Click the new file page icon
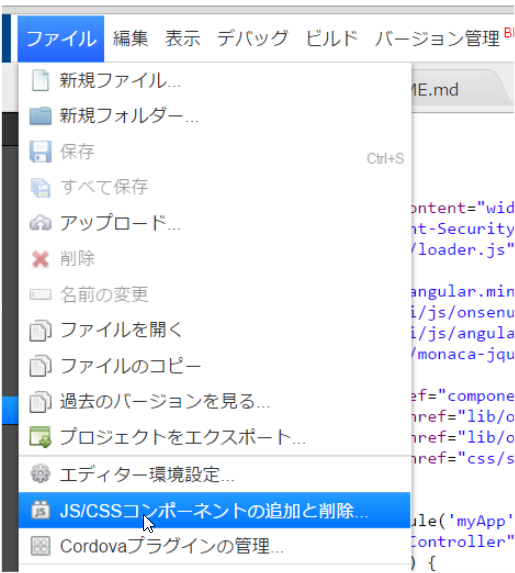This screenshot has height=573, width=515. click(x=40, y=80)
